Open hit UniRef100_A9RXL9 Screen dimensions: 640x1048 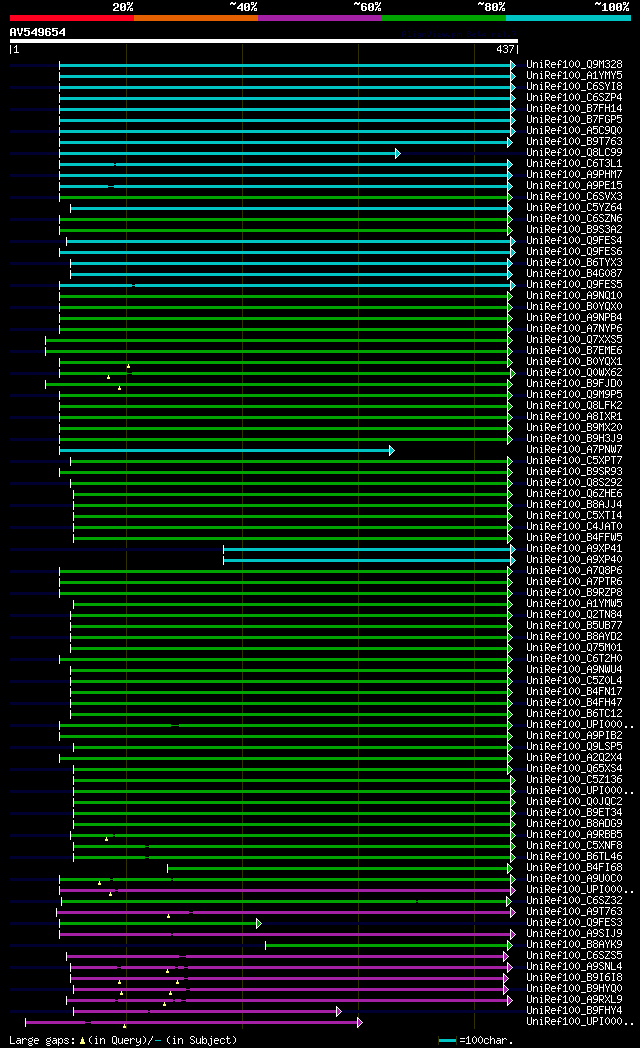click(574, 1000)
